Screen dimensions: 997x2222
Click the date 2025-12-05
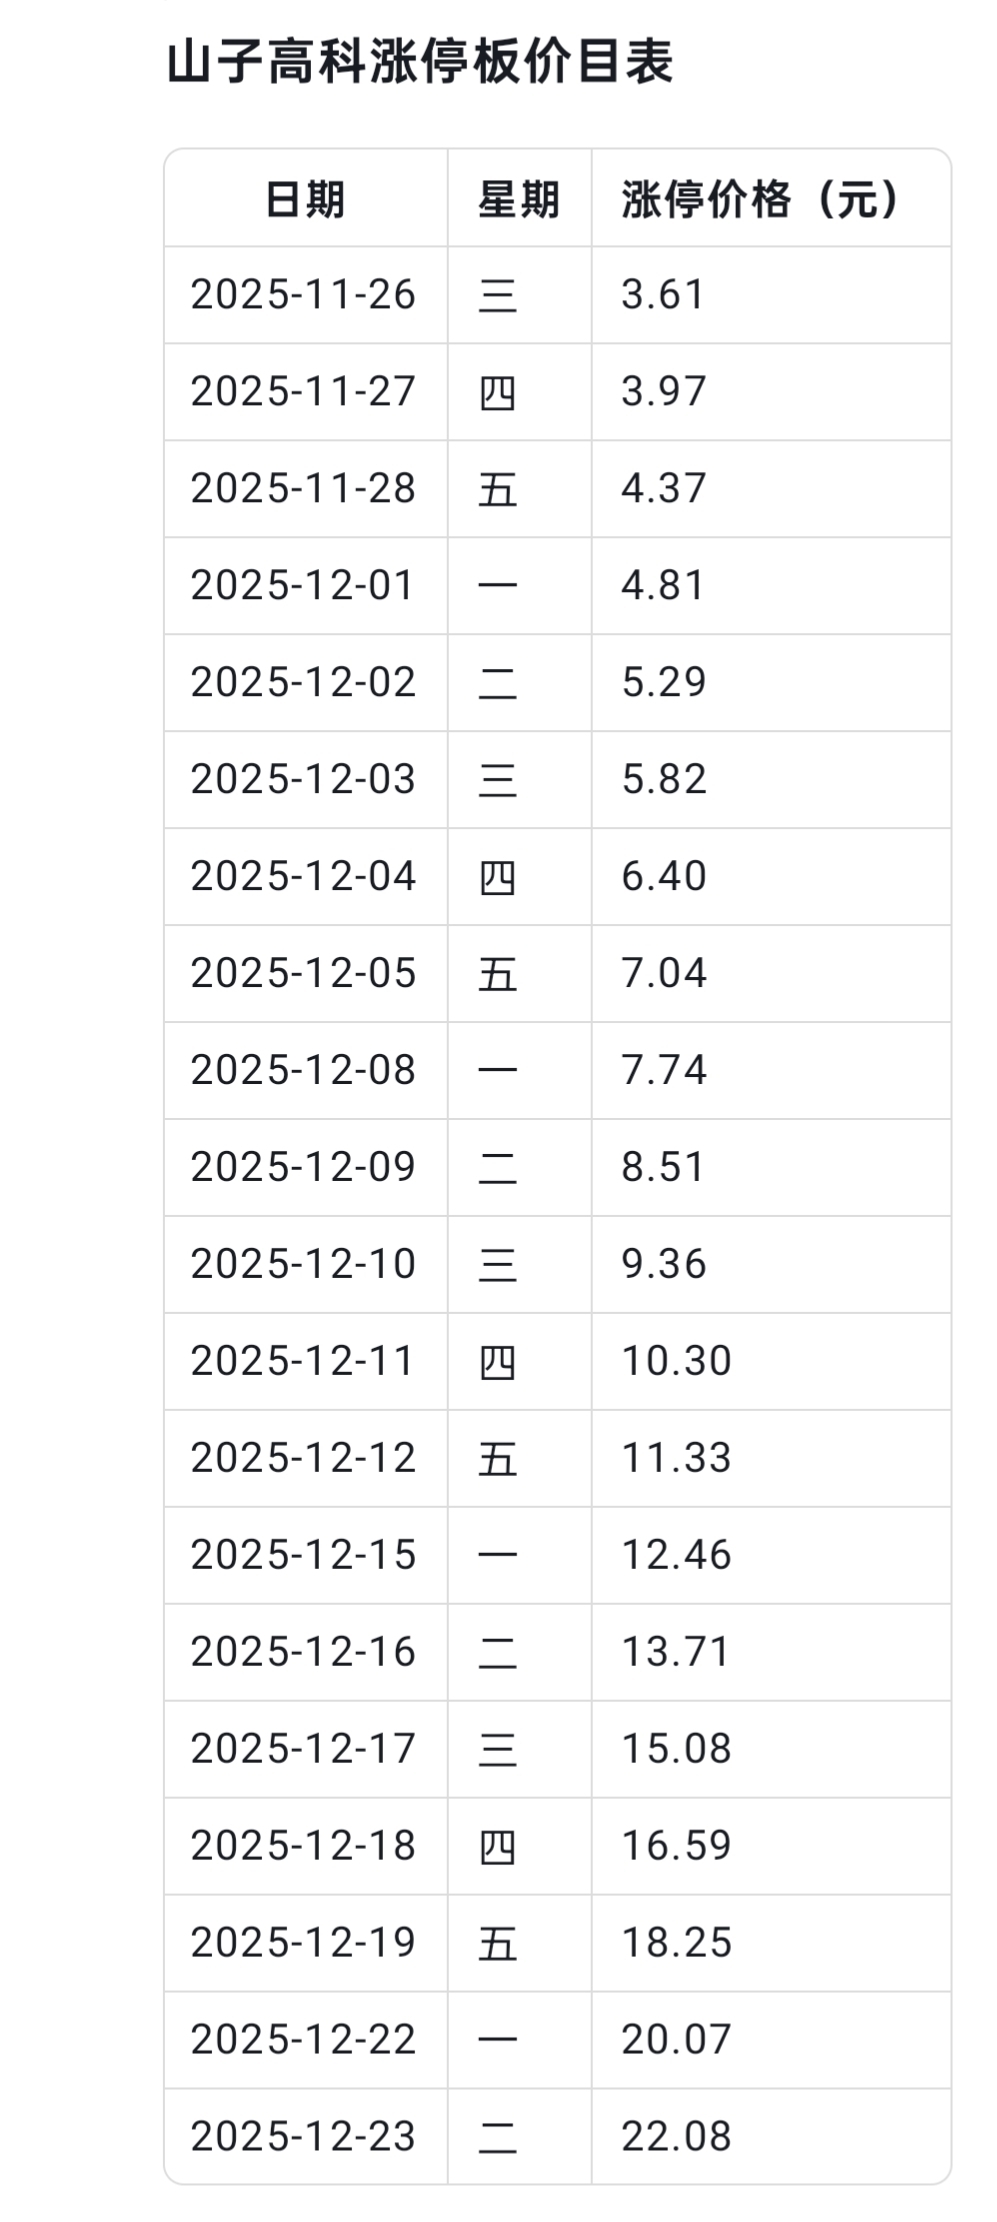(x=303, y=973)
